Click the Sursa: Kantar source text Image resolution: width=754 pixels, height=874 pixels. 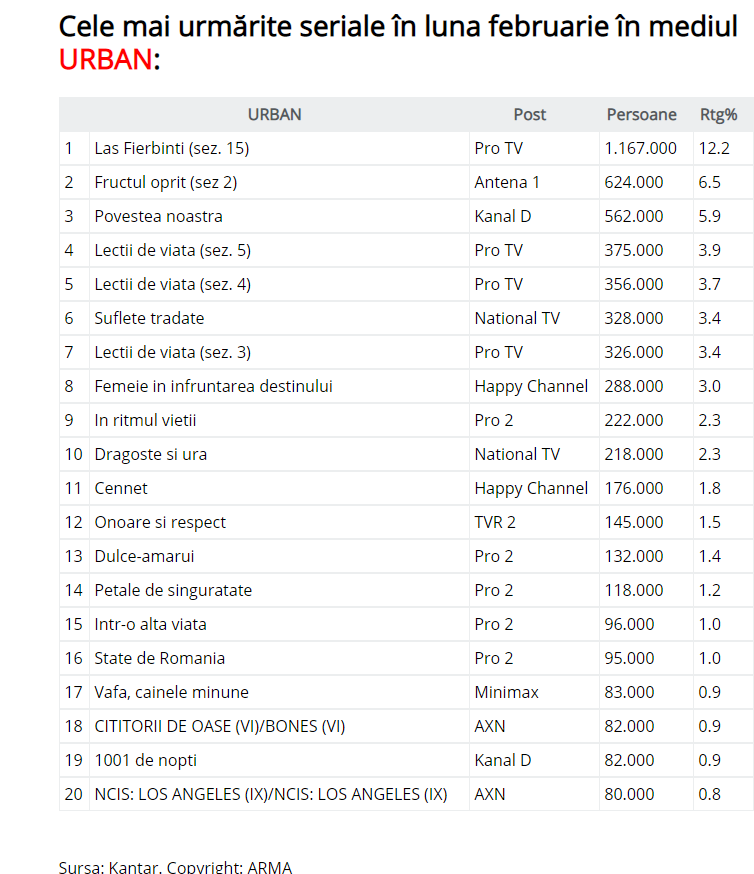(109, 866)
